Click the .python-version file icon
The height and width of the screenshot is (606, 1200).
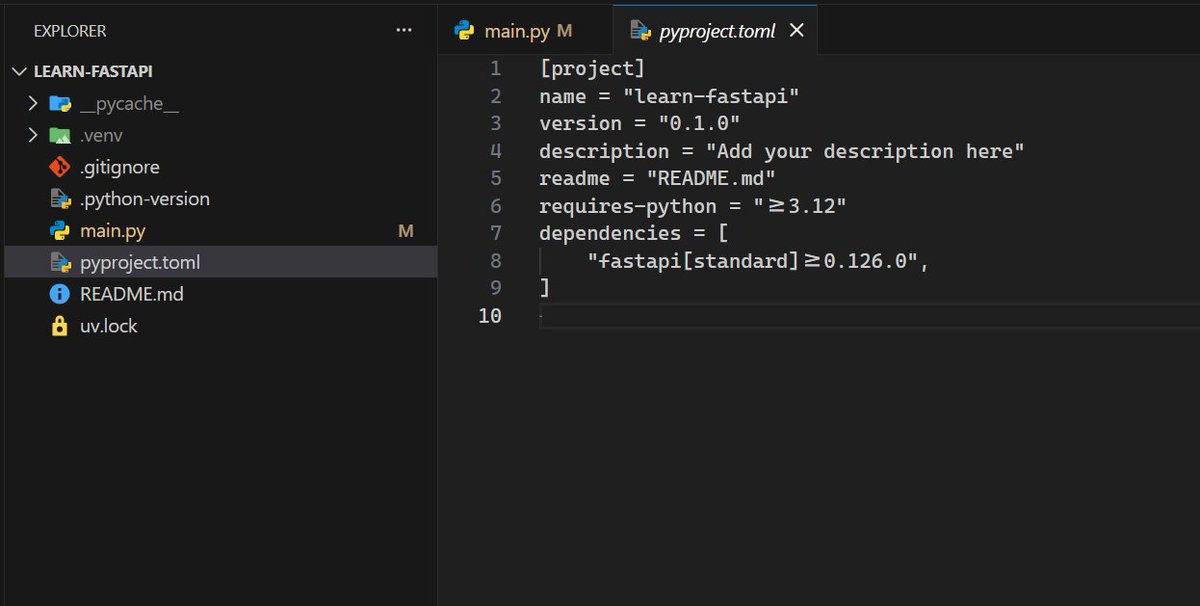[60, 199]
